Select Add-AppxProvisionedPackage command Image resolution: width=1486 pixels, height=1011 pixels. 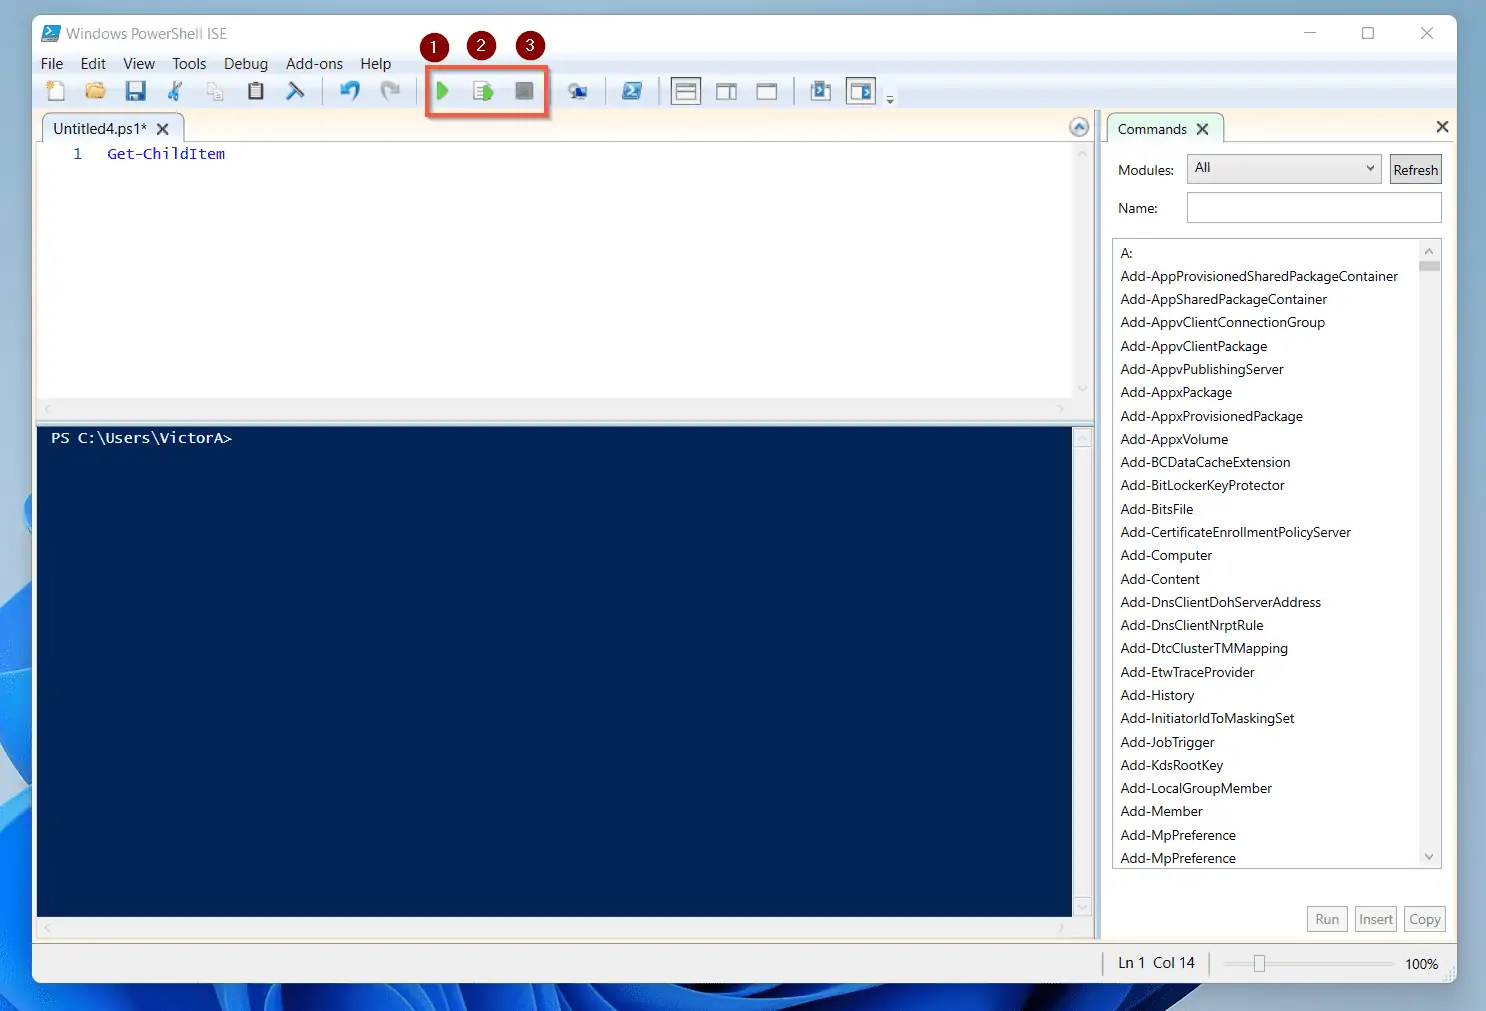coord(1212,416)
